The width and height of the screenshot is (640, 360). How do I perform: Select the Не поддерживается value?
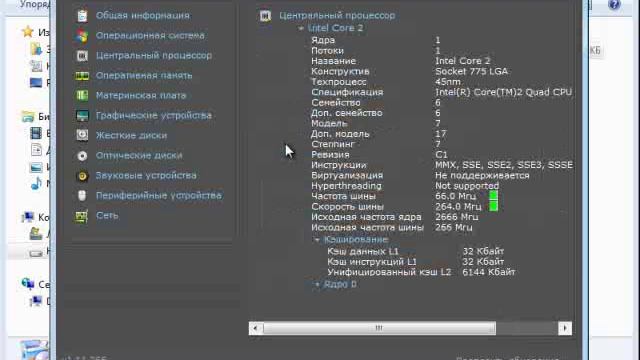pyautogui.click(x=482, y=176)
